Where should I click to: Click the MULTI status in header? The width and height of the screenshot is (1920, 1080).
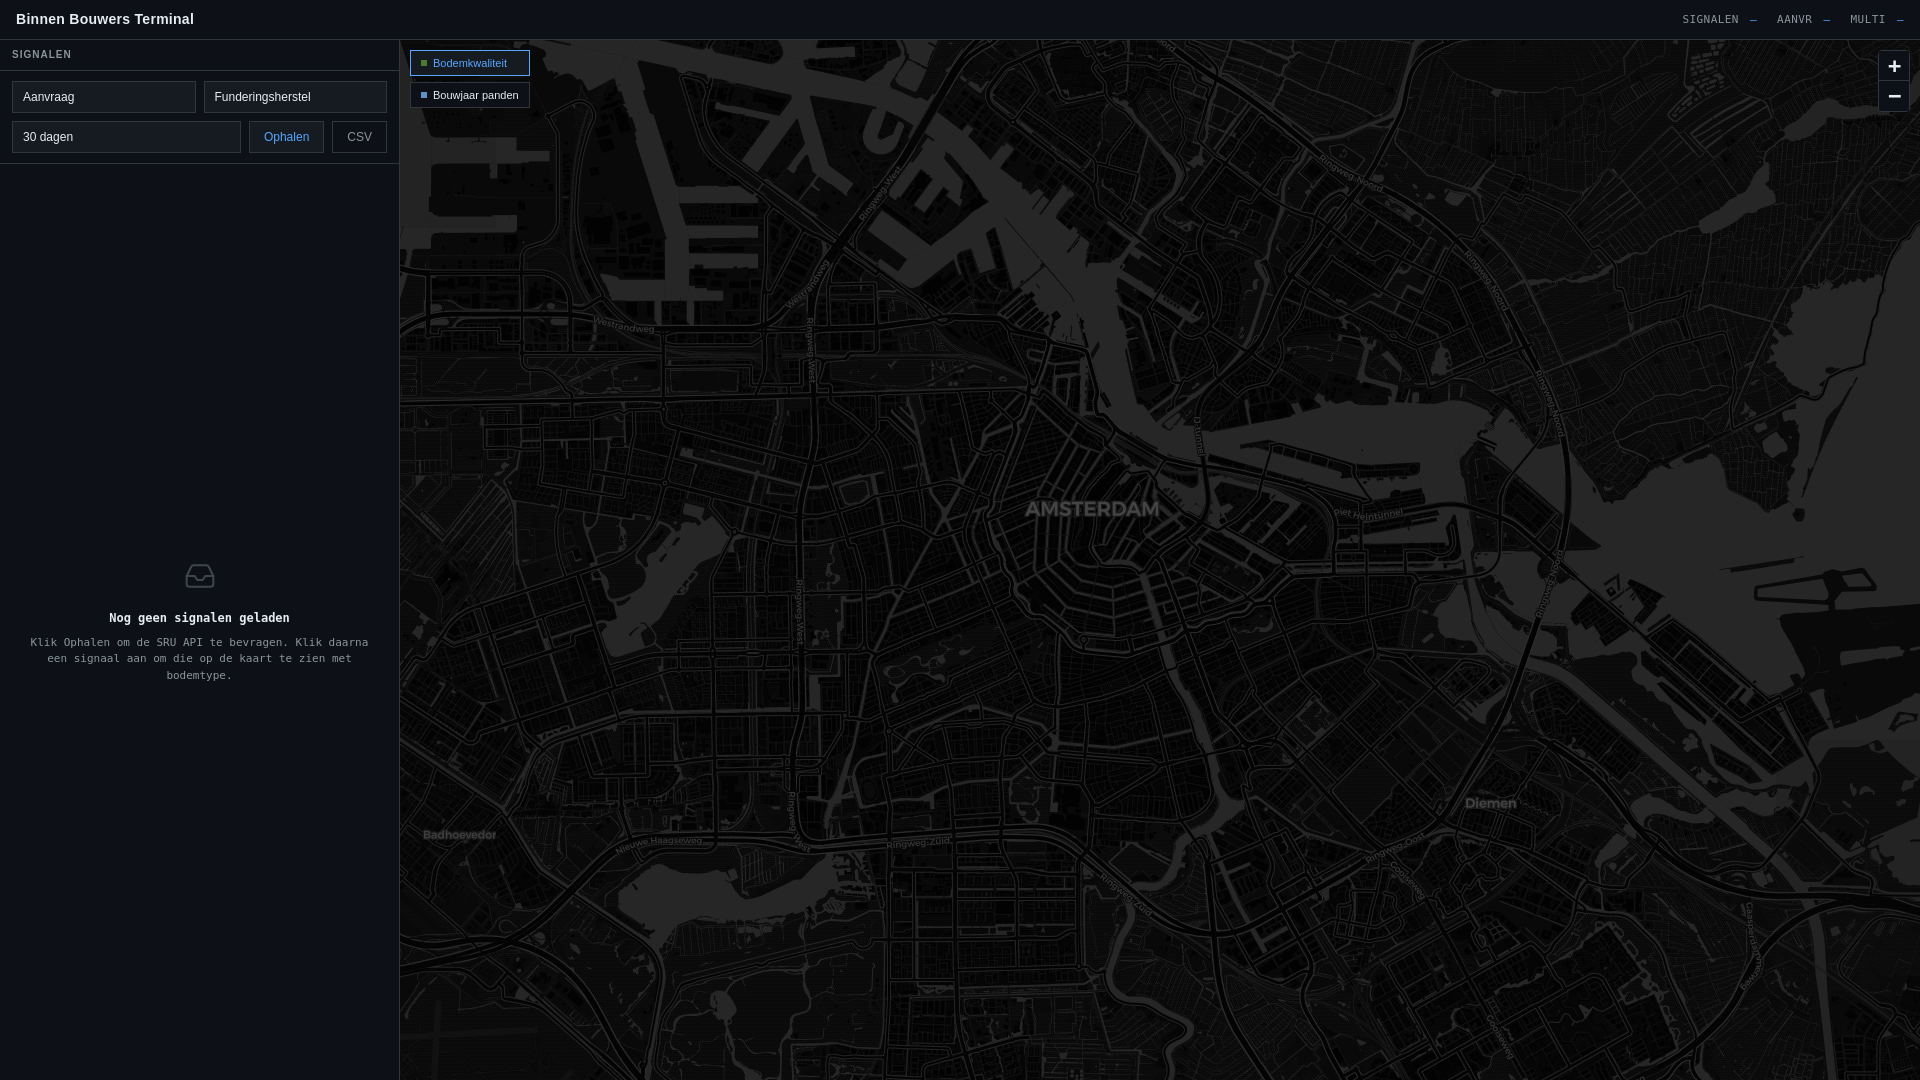point(1876,19)
